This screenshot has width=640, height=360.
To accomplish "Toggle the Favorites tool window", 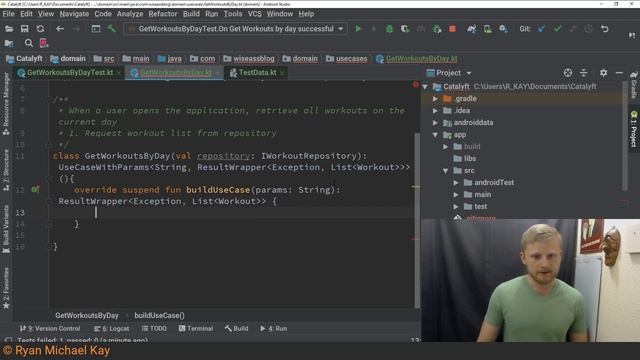I will click(x=6, y=289).
